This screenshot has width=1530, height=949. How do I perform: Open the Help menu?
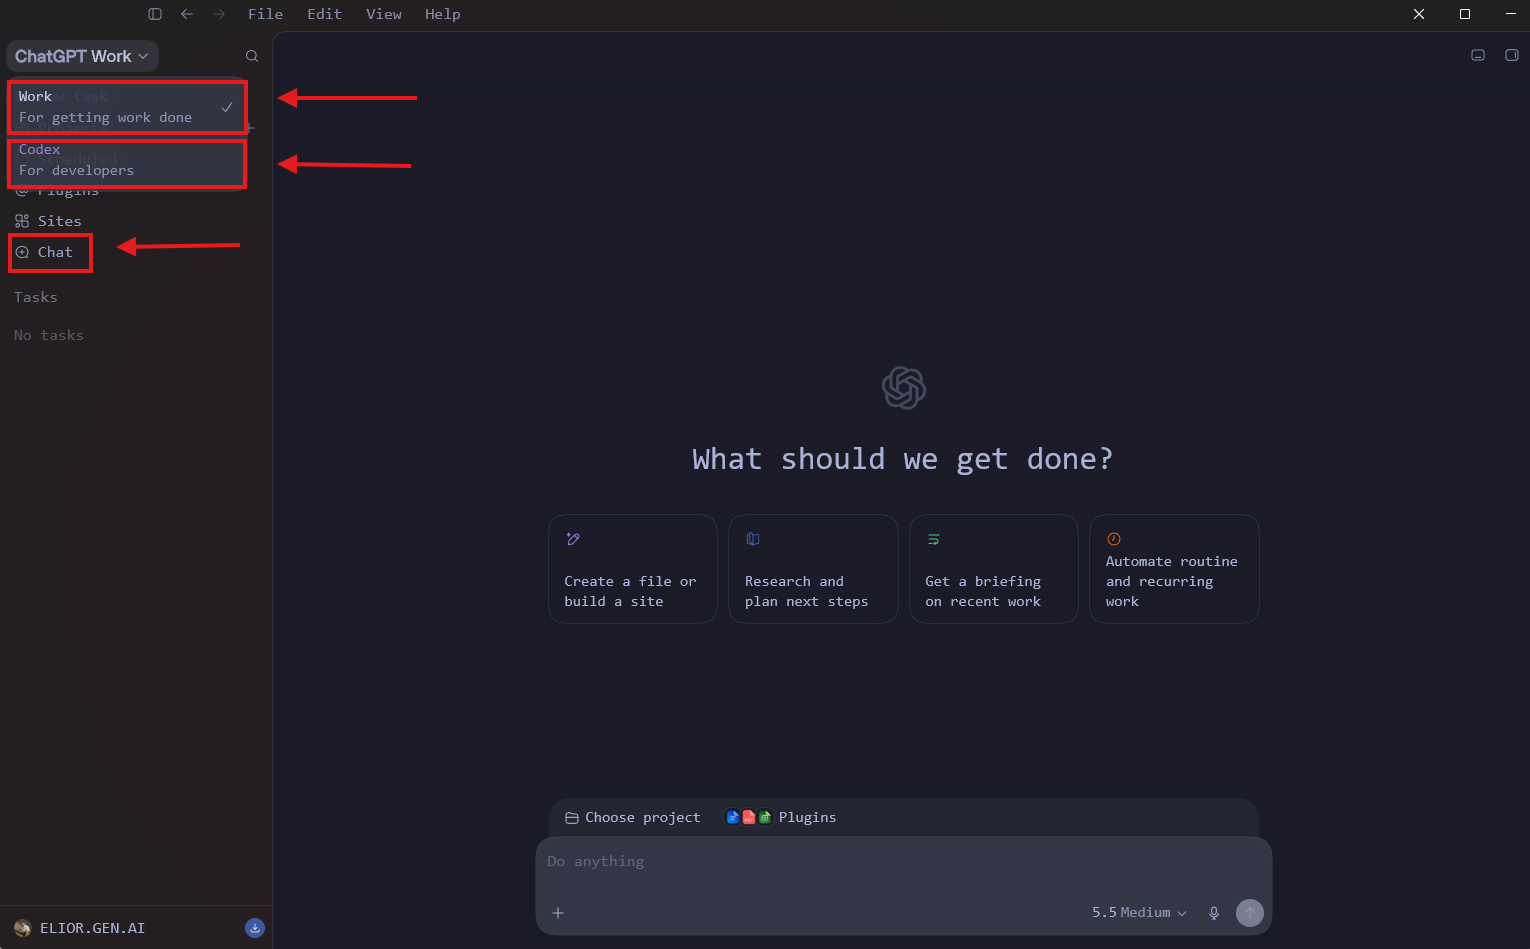point(443,14)
